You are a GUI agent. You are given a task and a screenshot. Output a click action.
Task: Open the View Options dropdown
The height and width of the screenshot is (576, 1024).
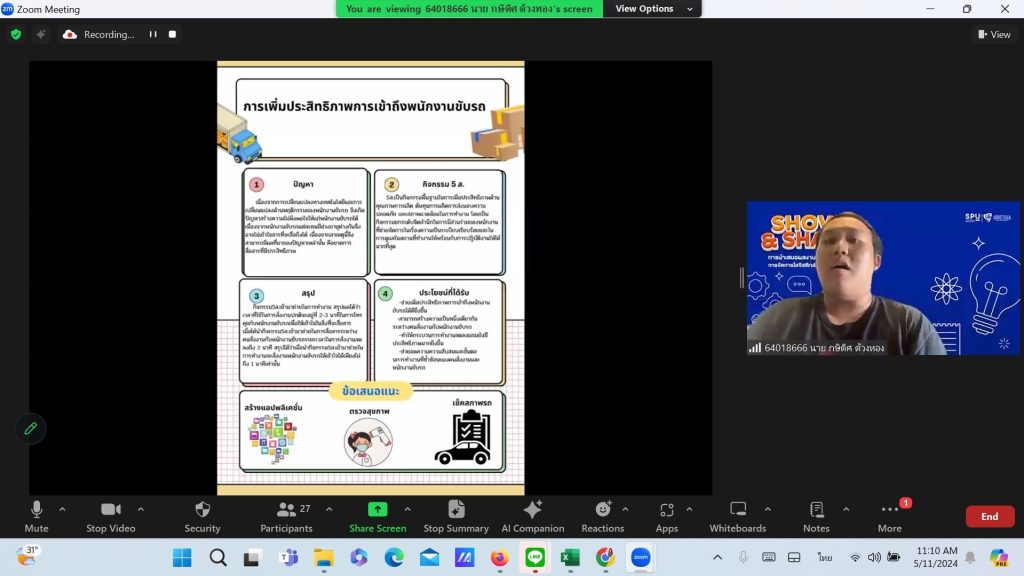click(652, 8)
